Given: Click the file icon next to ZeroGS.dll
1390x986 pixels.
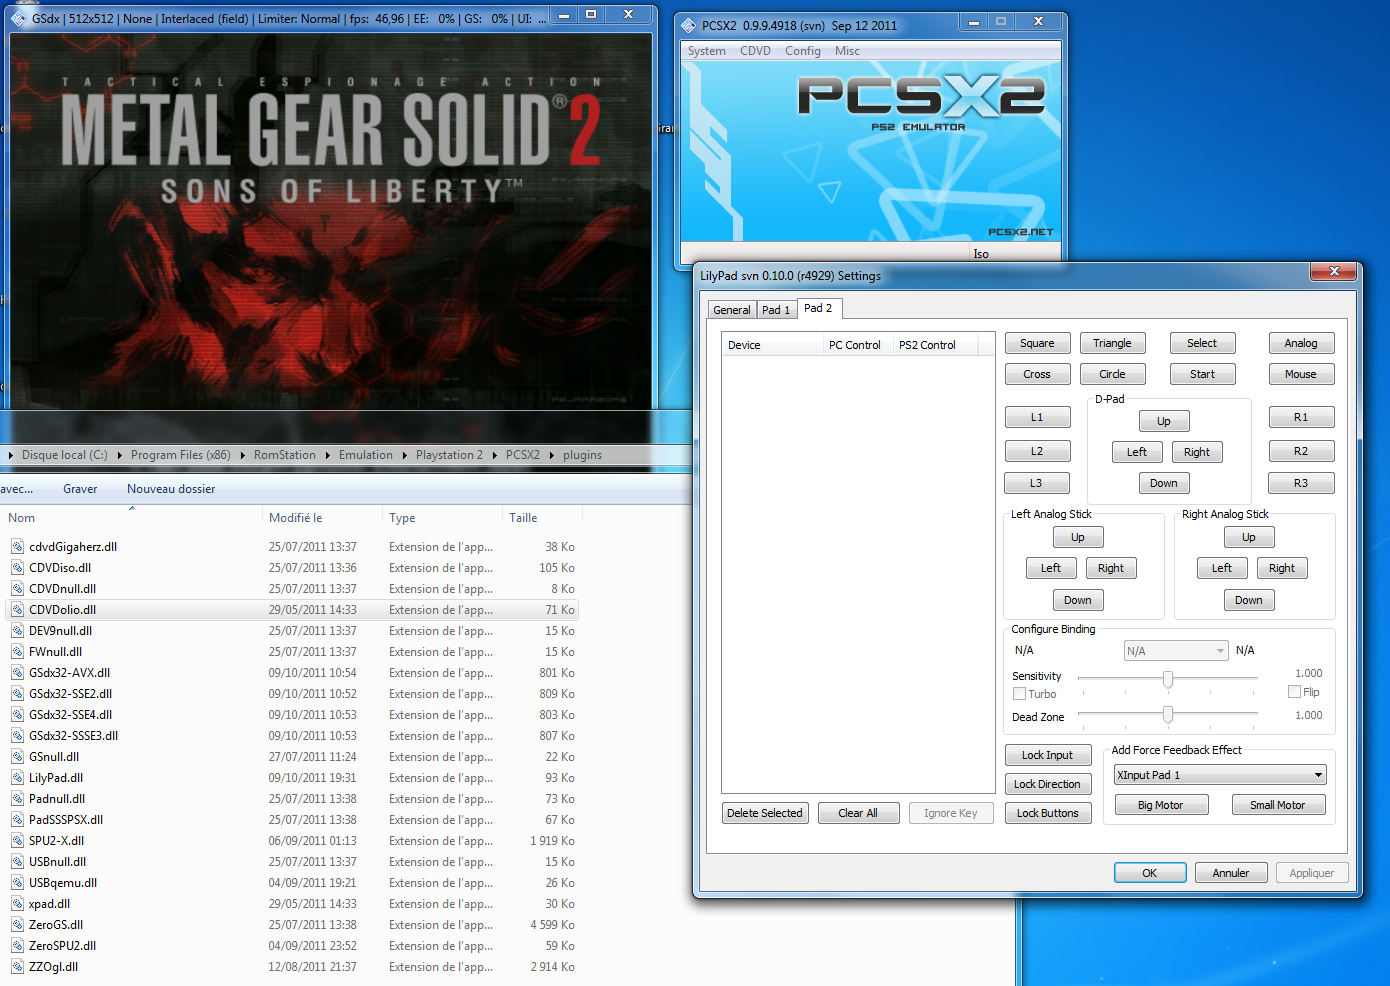Looking at the screenshot, I should coord(17,925).
